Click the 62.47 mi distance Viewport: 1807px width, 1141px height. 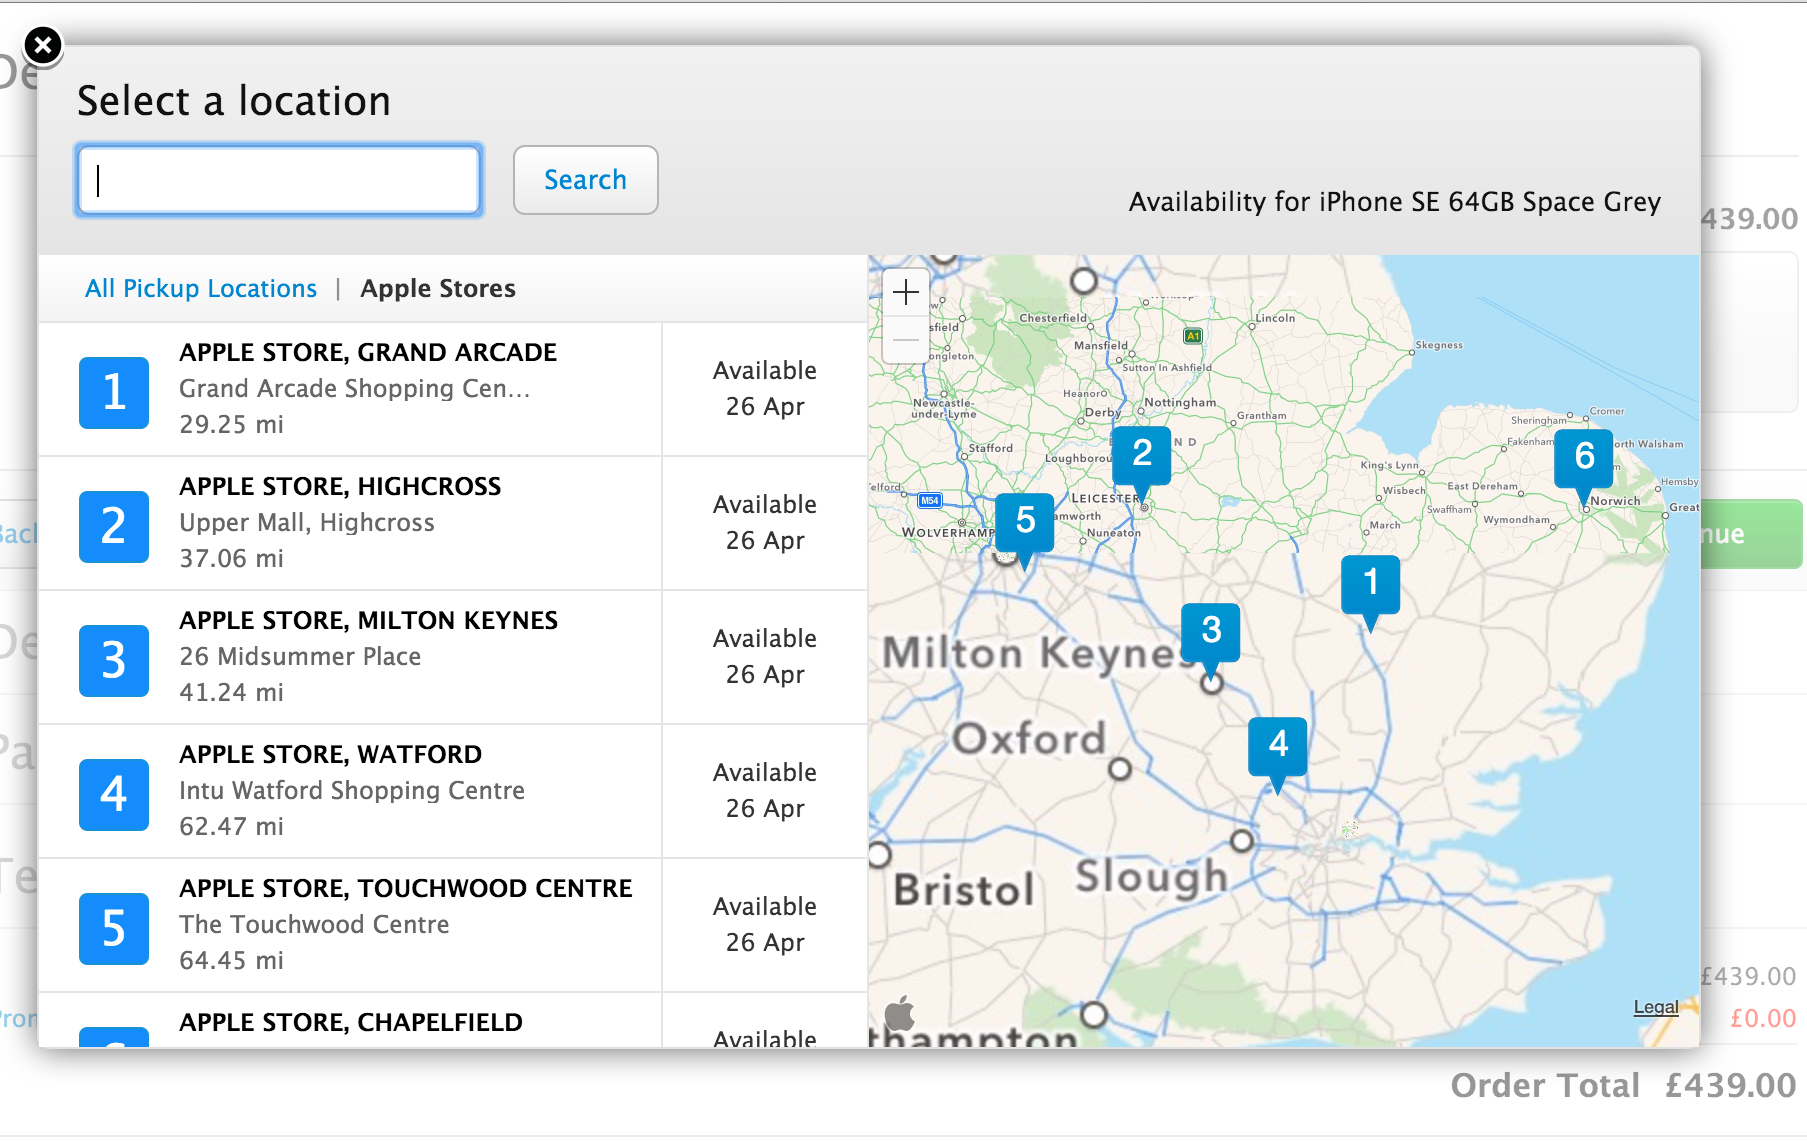point(231,826)
